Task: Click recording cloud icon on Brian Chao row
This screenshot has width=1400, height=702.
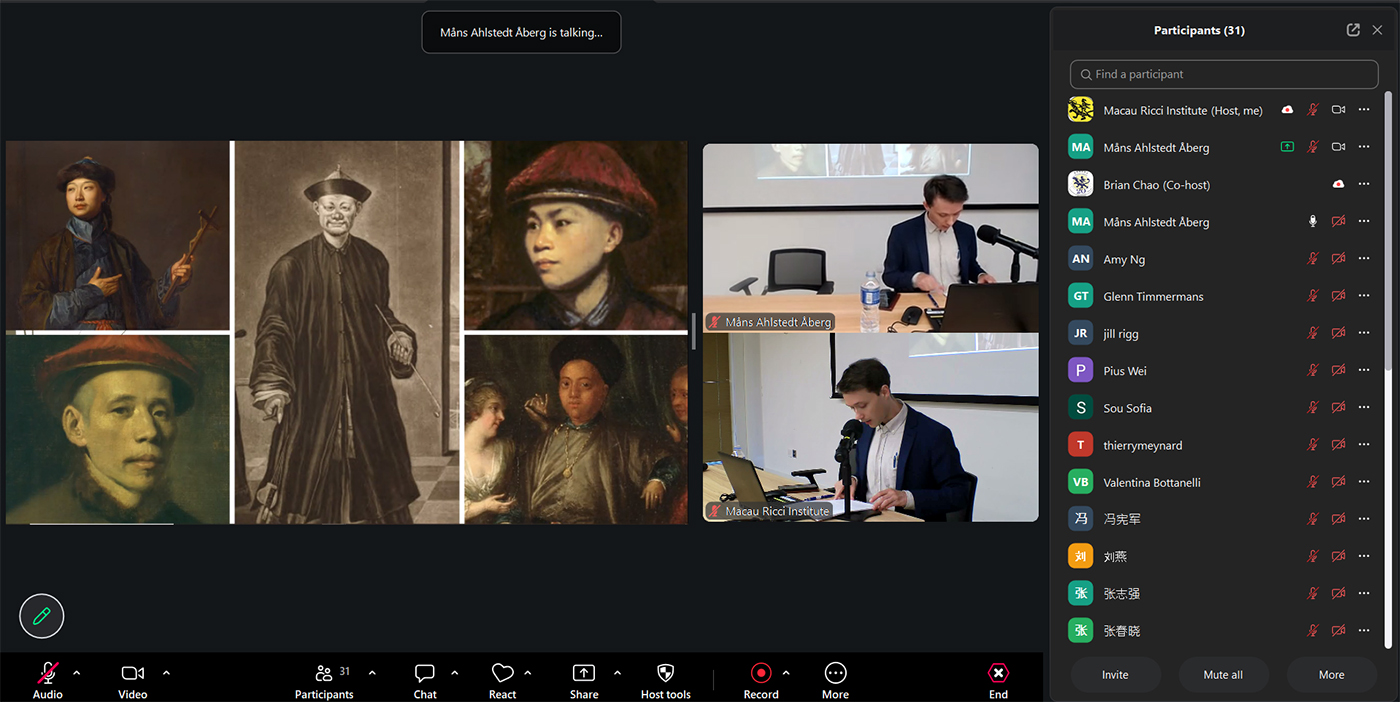Action: (1338, 184)
